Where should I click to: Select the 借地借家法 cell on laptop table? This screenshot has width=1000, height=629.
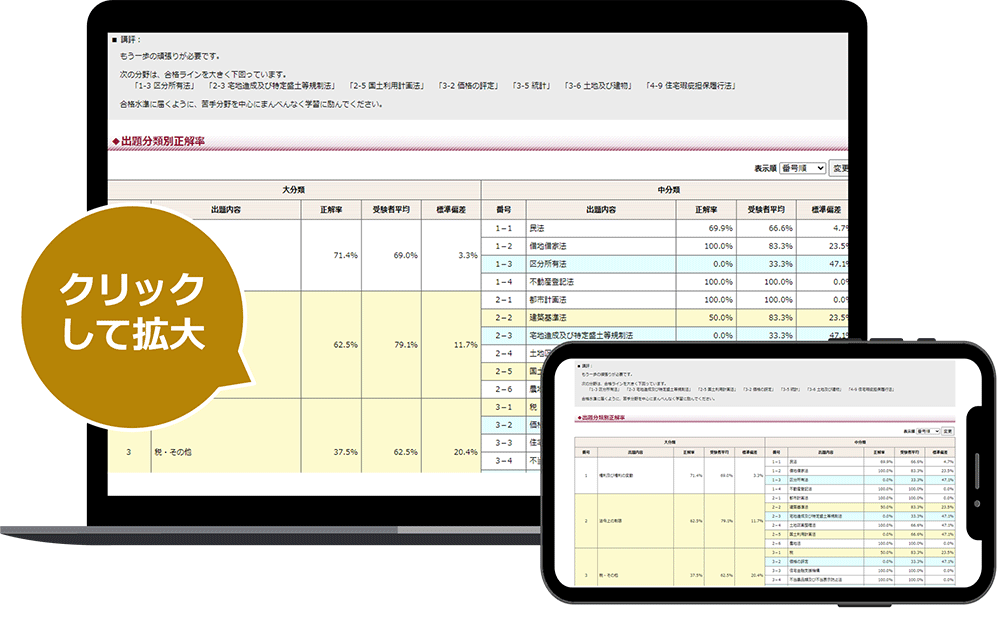(x=601, y=246)
